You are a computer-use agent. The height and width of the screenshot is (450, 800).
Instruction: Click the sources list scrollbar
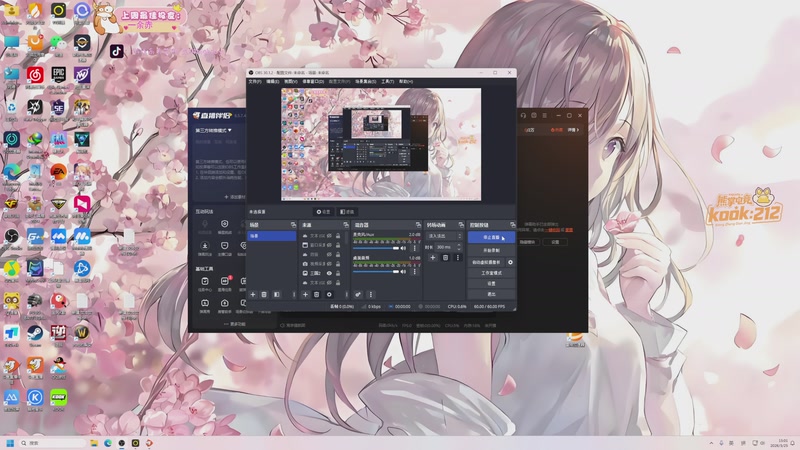click(x=346, y=240)
